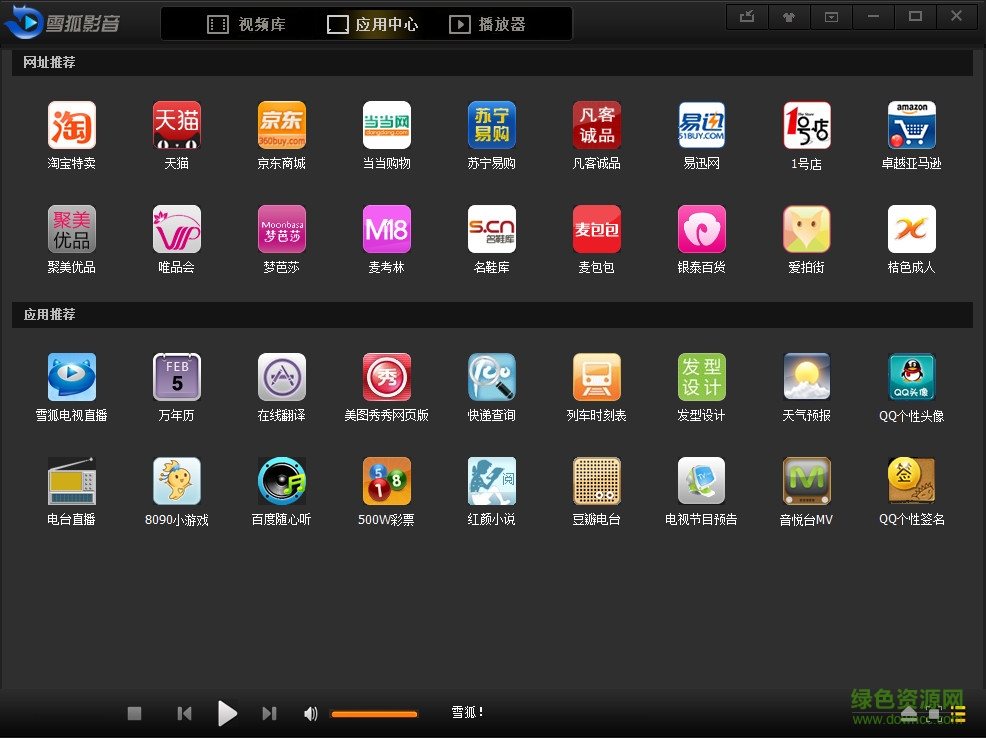The width and height of the screenshot is (986, 738).
Task: Open the skin changer shirt icon
Action: (789, 17)
